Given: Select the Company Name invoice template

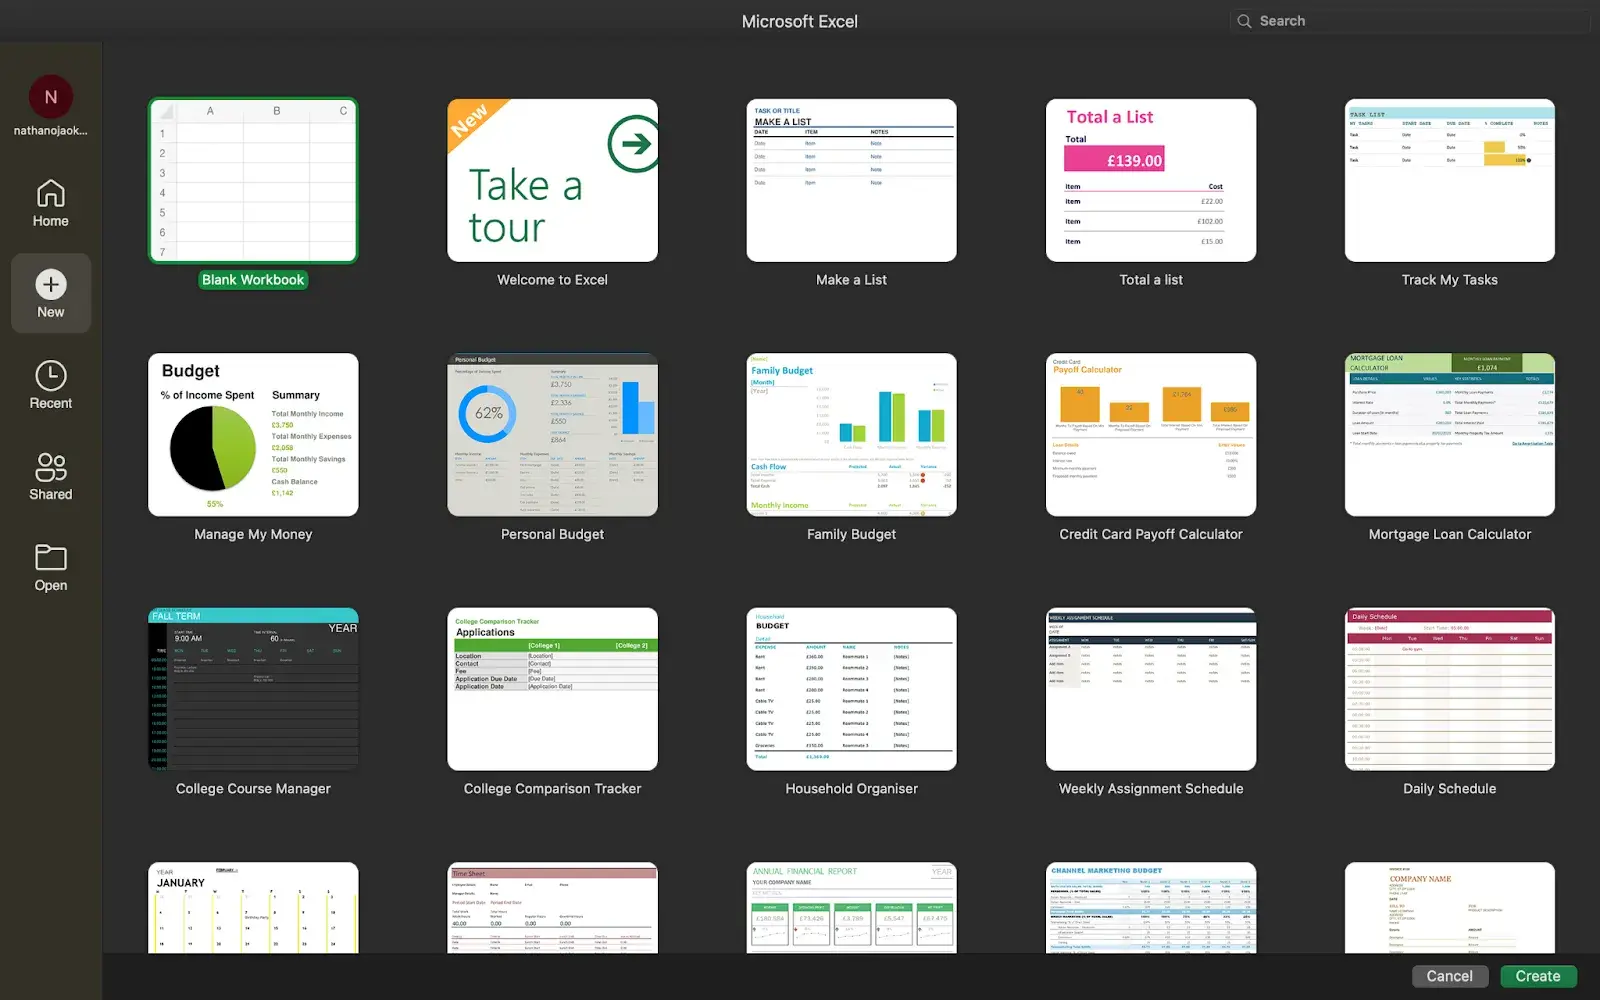Looking at the screenshot, I should pos(1450,907).
